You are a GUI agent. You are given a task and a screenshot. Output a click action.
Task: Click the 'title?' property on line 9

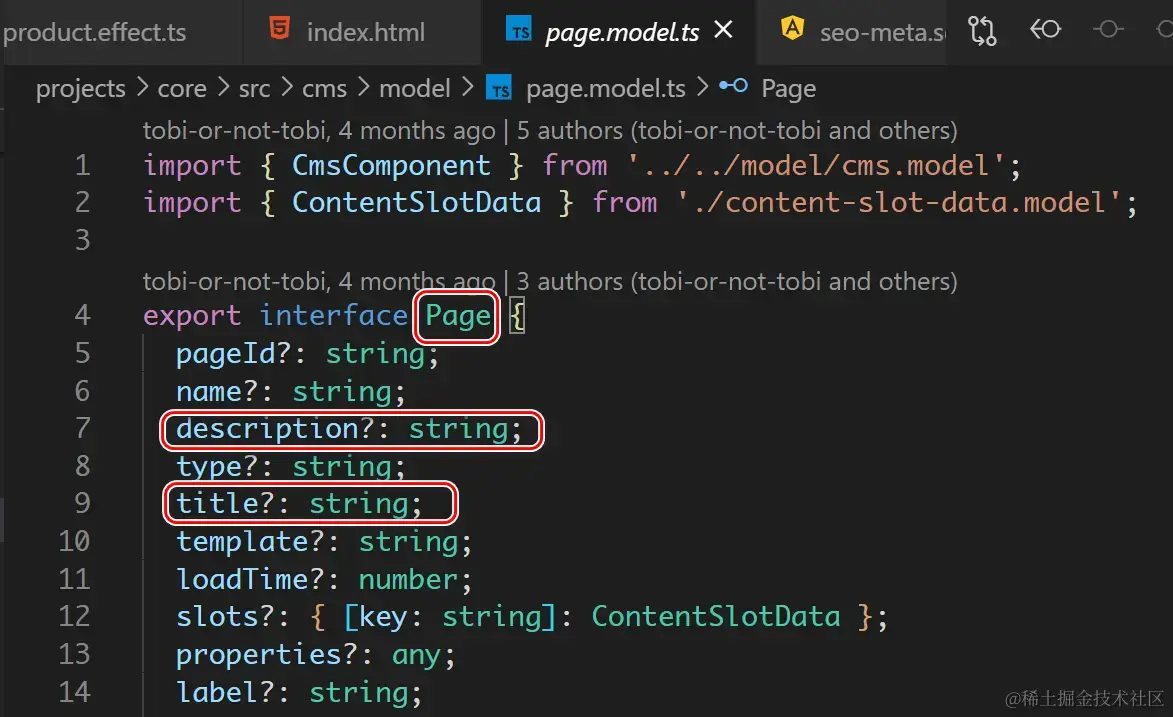(x=224, y=504)
